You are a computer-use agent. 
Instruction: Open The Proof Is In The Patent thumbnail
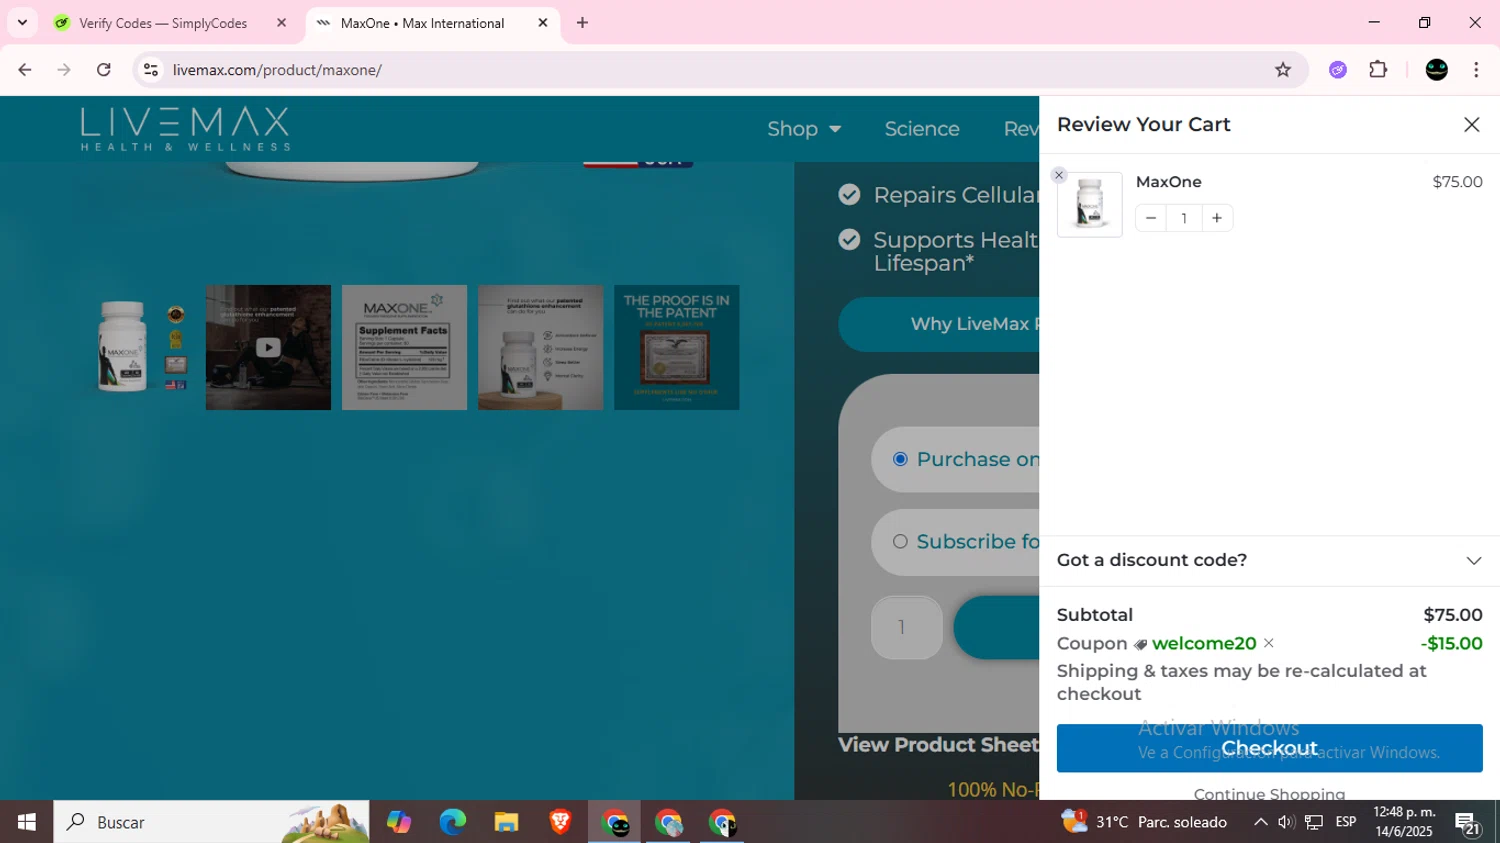pos(677,347)
